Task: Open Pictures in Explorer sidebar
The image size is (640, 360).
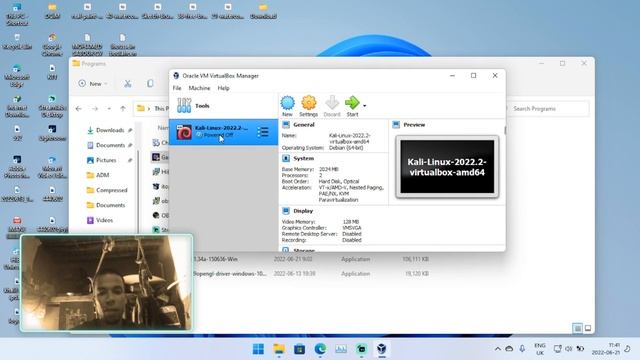Action: click(x=106, y=160)
